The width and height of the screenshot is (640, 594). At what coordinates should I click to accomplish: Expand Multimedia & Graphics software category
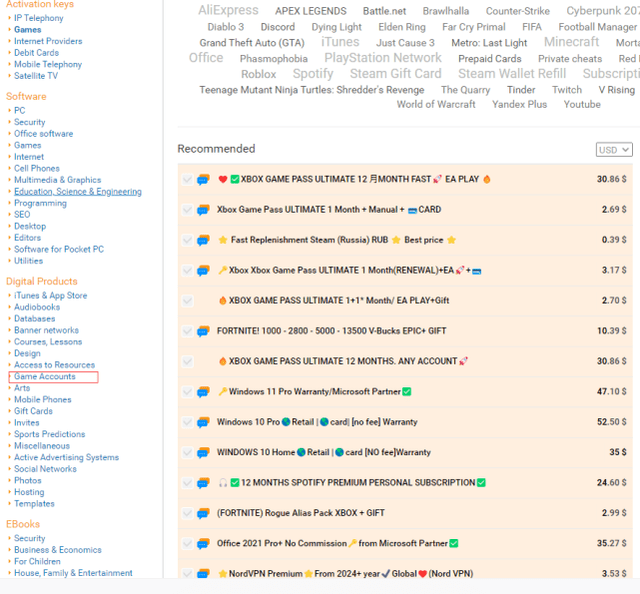coord(57,180)
